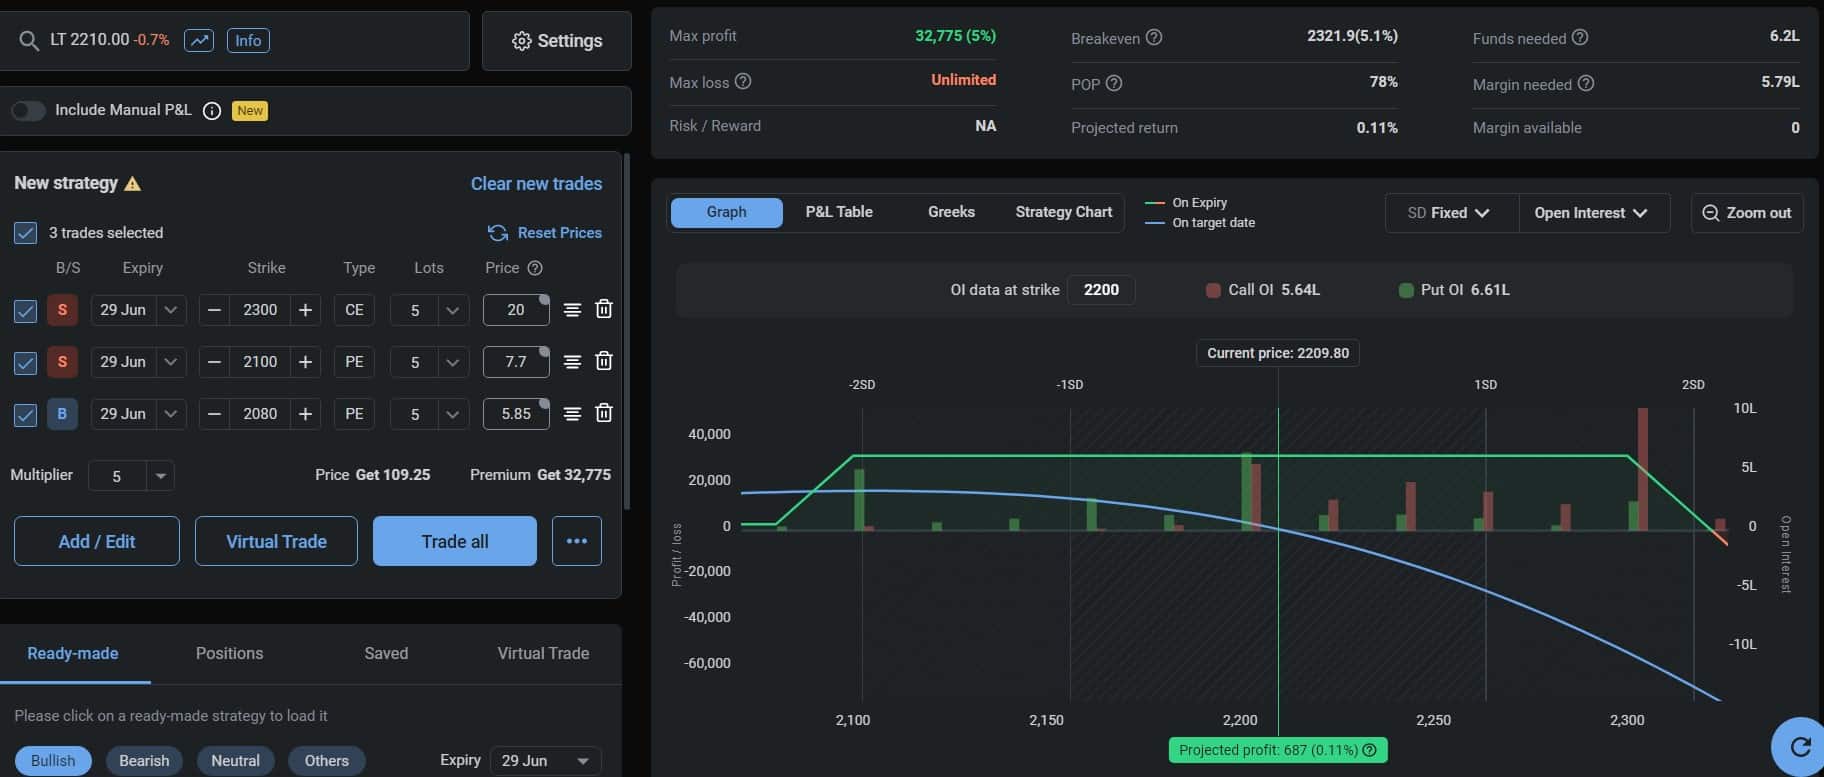1824x777 pixels.
Task: Open Strategy Chart tab
Action: [1064, 212]
